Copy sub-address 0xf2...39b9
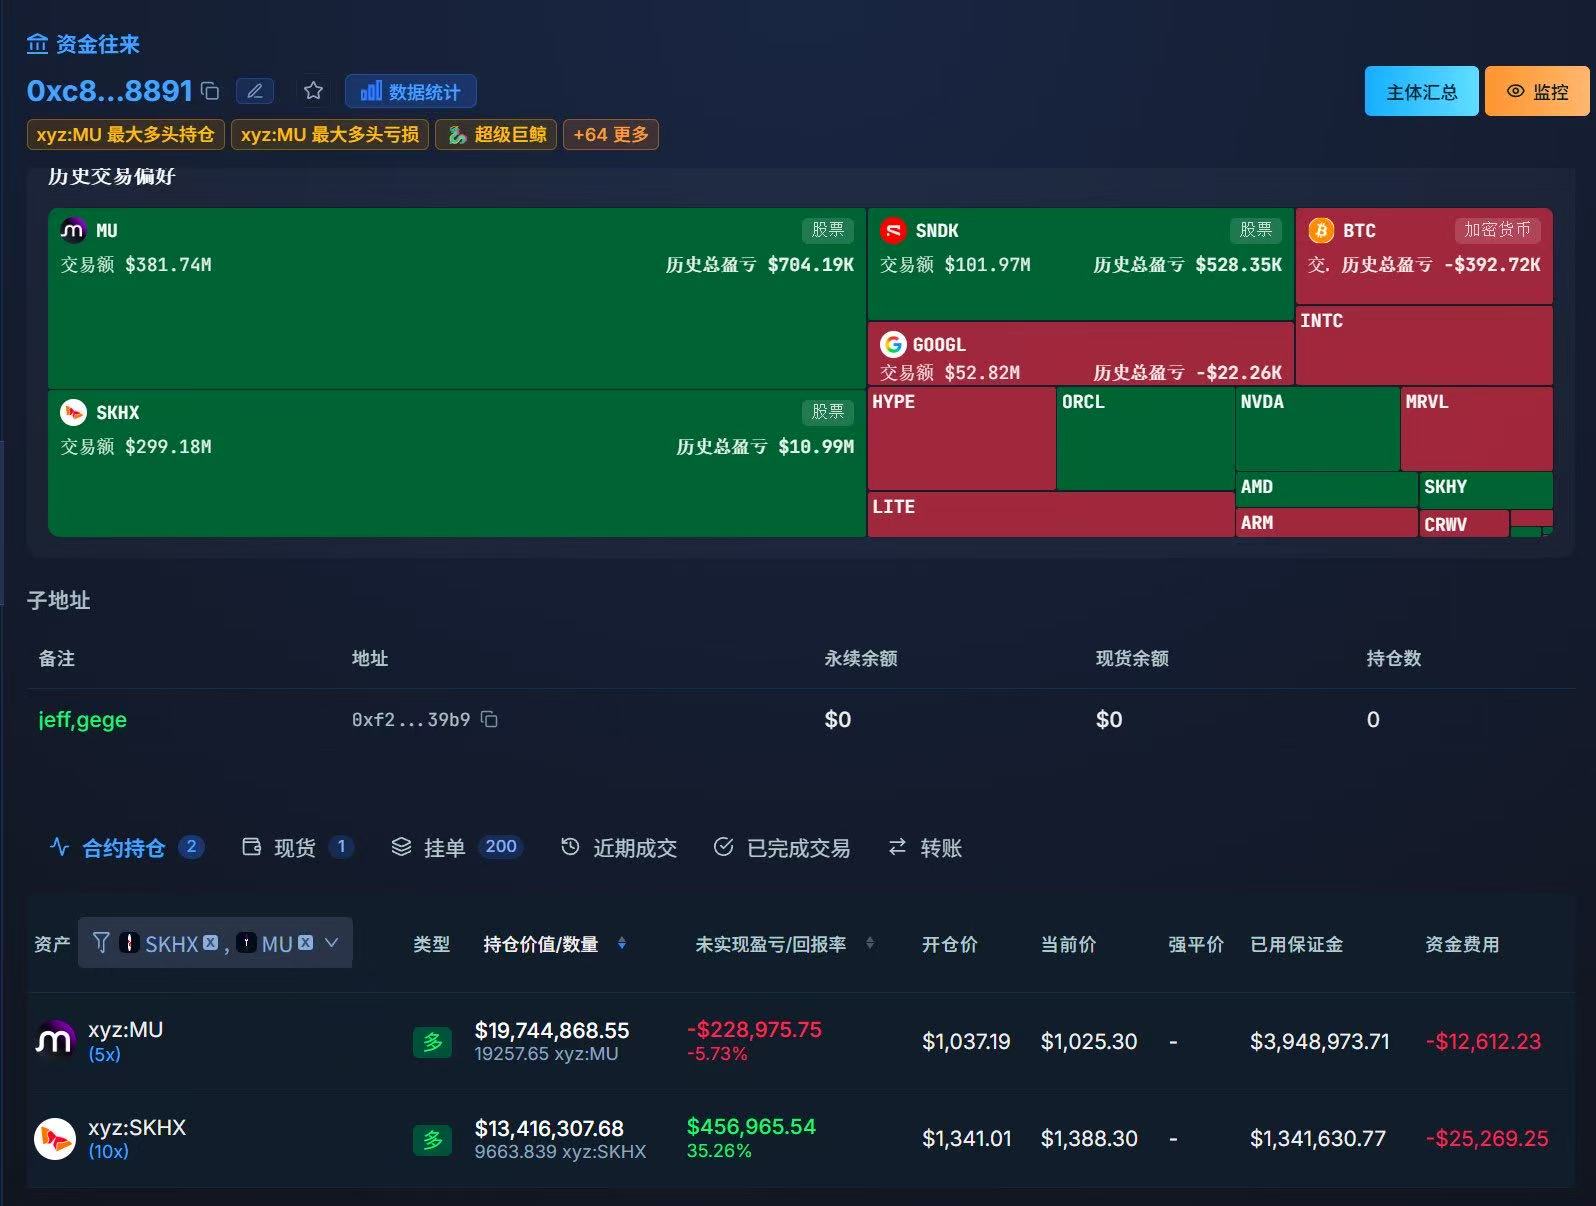 click(489, 719)
